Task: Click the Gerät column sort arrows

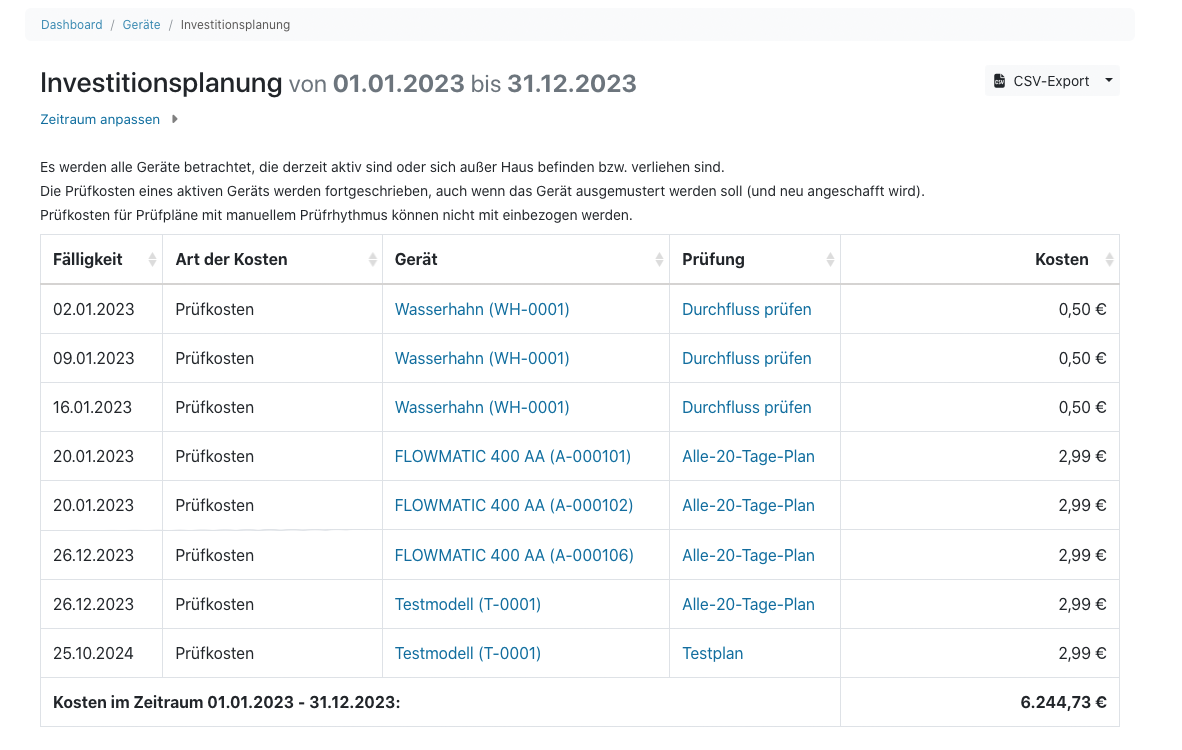Action: pyautogui.click(x=659, y=260)
